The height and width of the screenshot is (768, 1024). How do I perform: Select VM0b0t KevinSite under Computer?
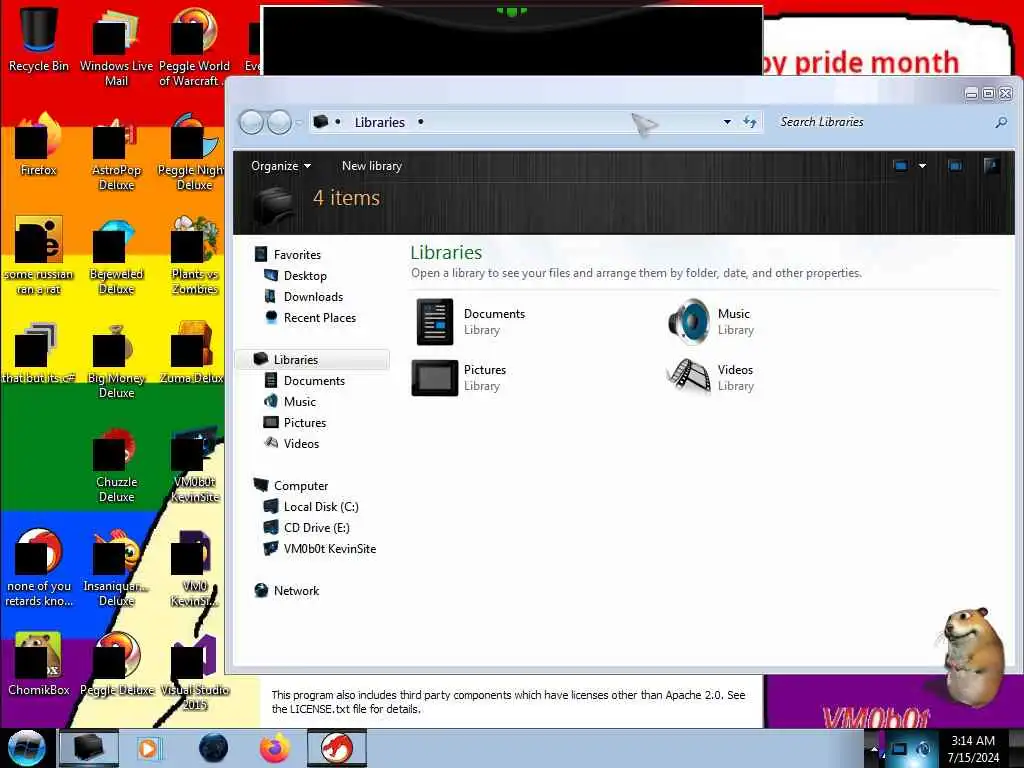[x=329, y=549]
